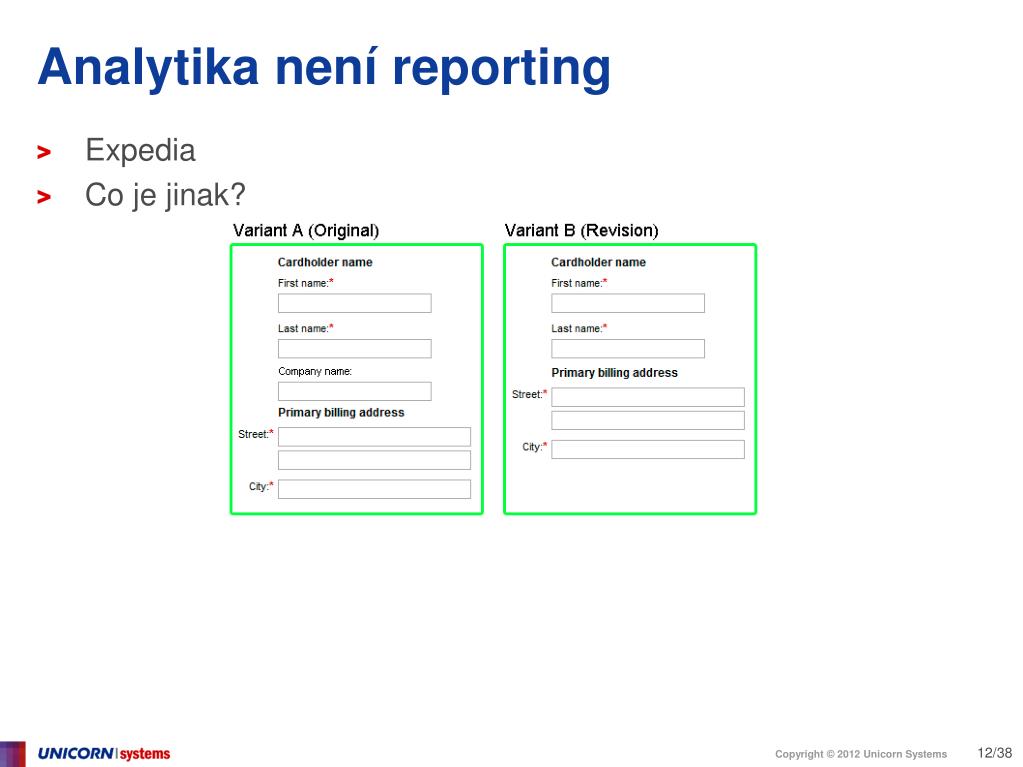Click the First name field in Variant A
Screen dimensions: 1023x767
coord(354,303)
